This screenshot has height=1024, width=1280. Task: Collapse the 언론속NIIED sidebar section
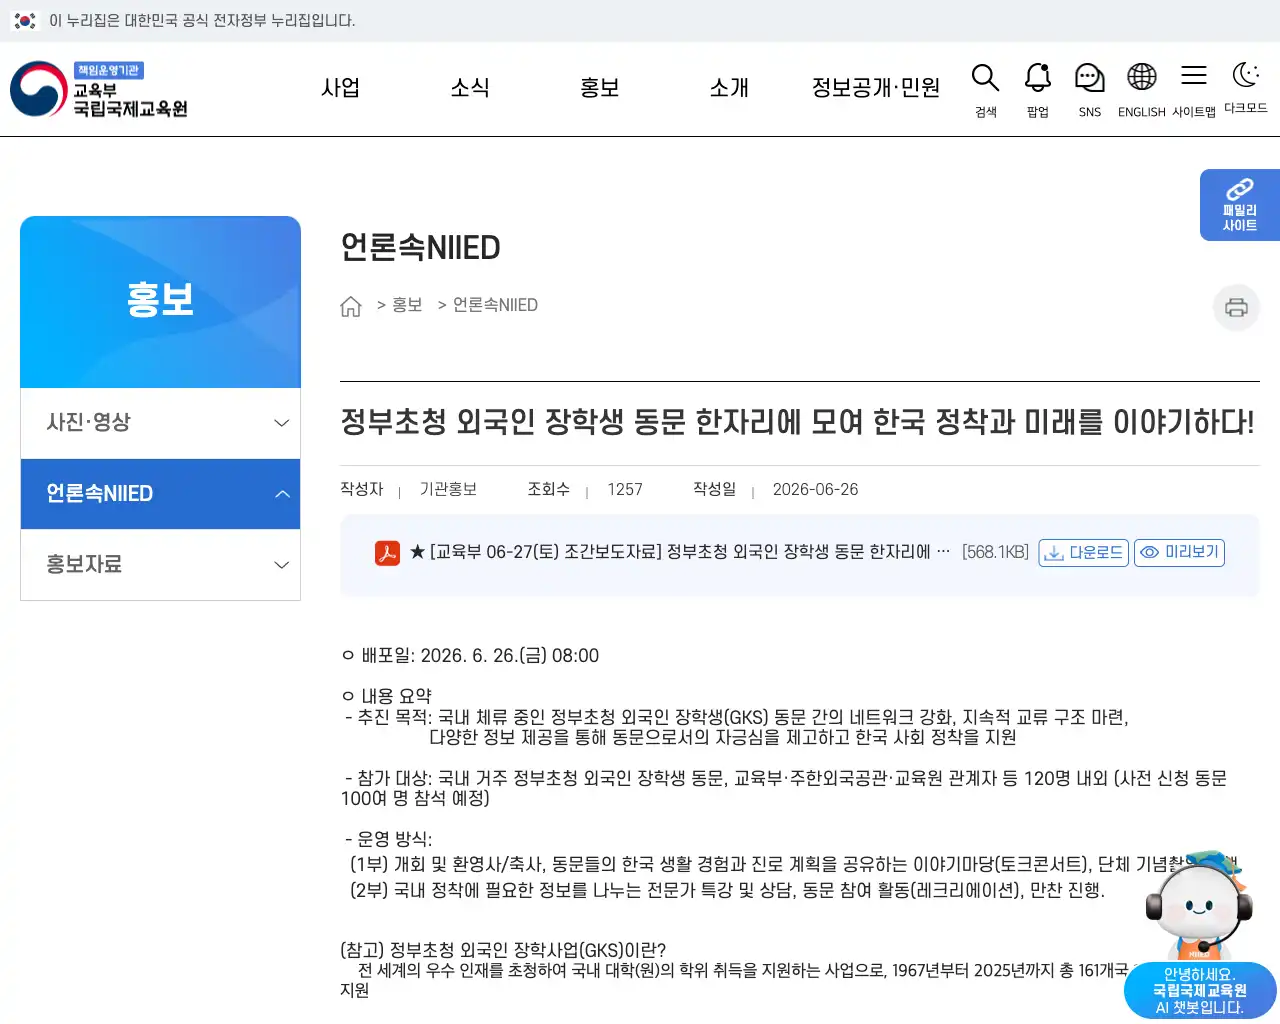coord(160,494)
